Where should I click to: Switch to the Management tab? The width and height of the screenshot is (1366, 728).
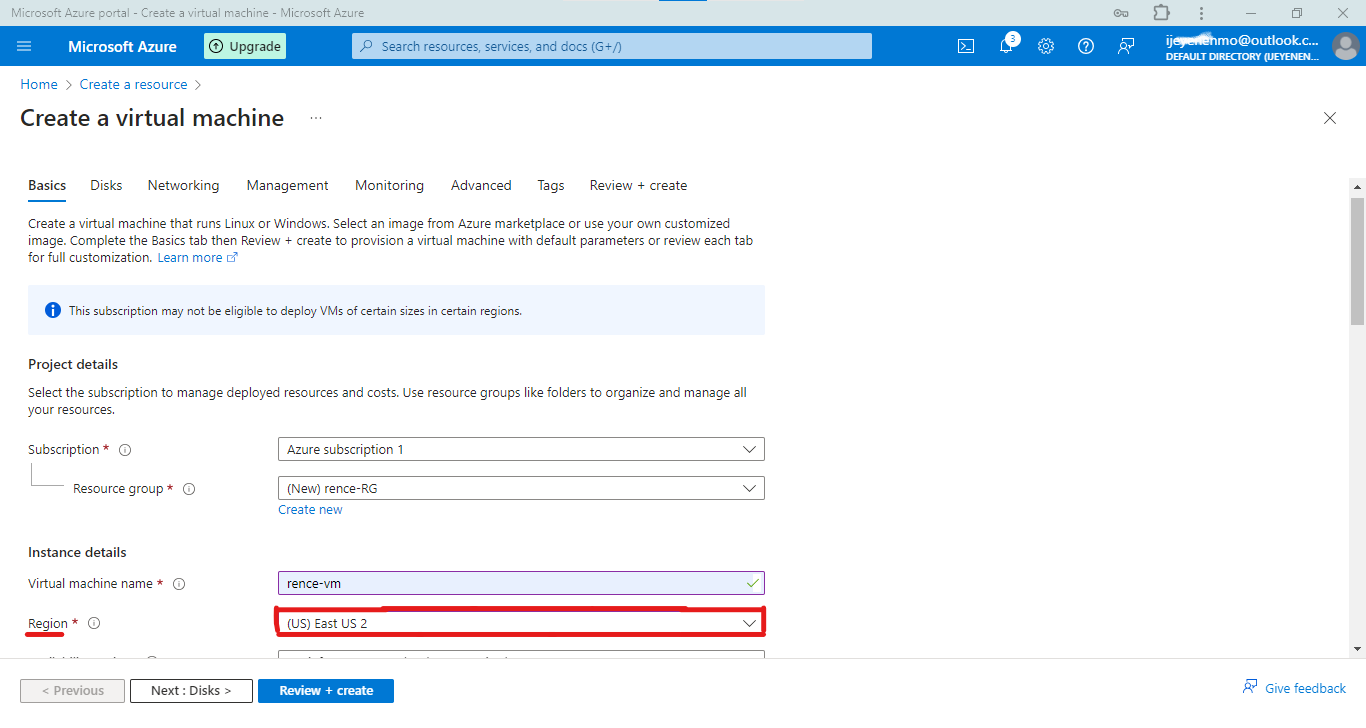[x=288, y=186]
